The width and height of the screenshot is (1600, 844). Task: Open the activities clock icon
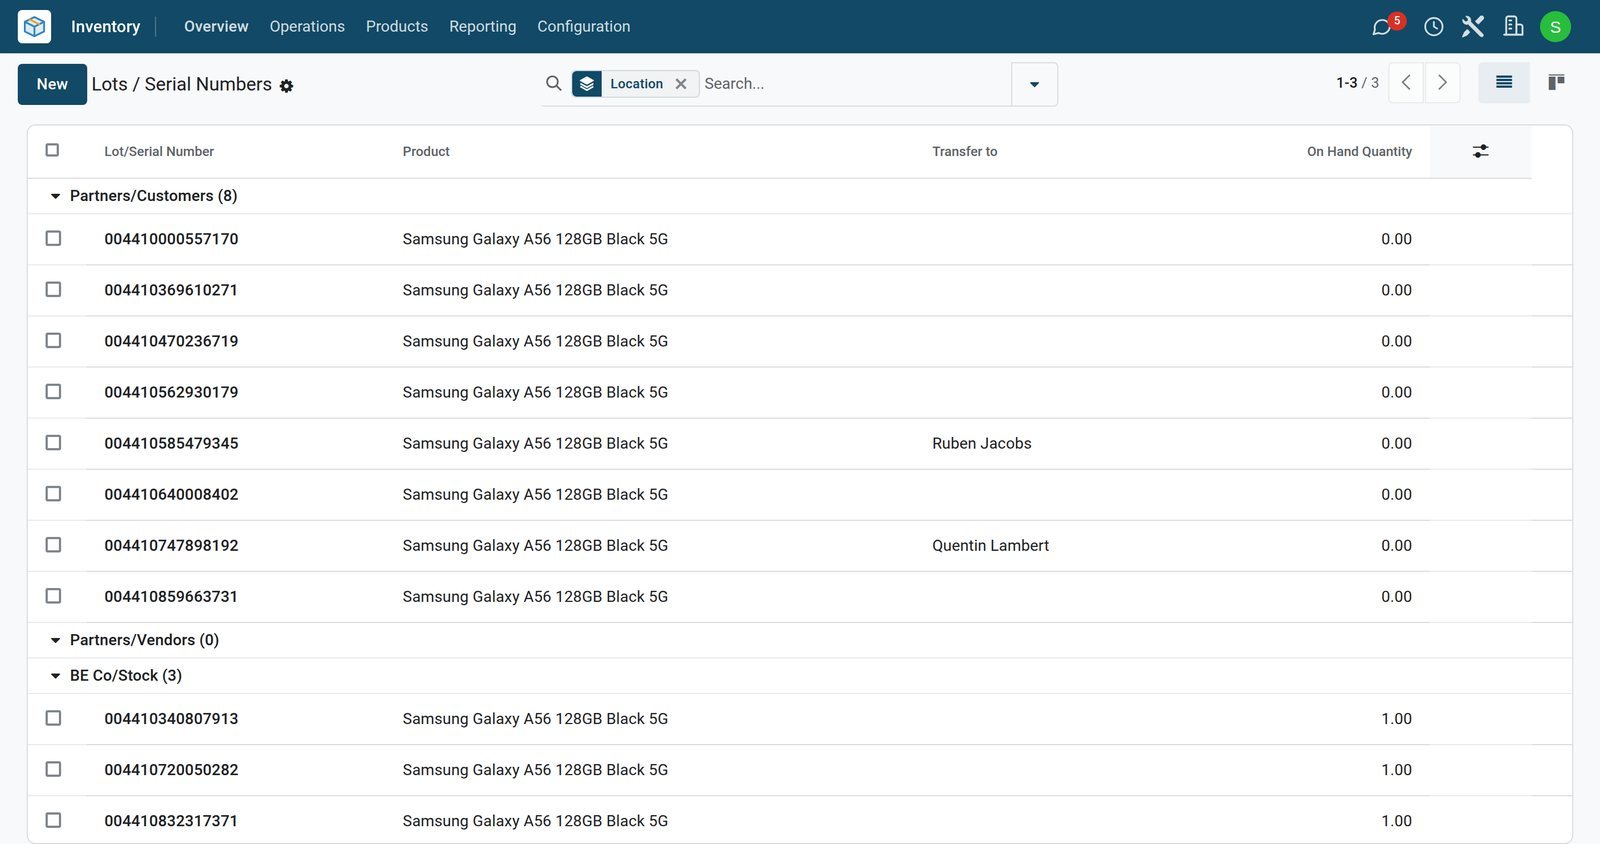pyautogui.click(x=1434, y=27)
